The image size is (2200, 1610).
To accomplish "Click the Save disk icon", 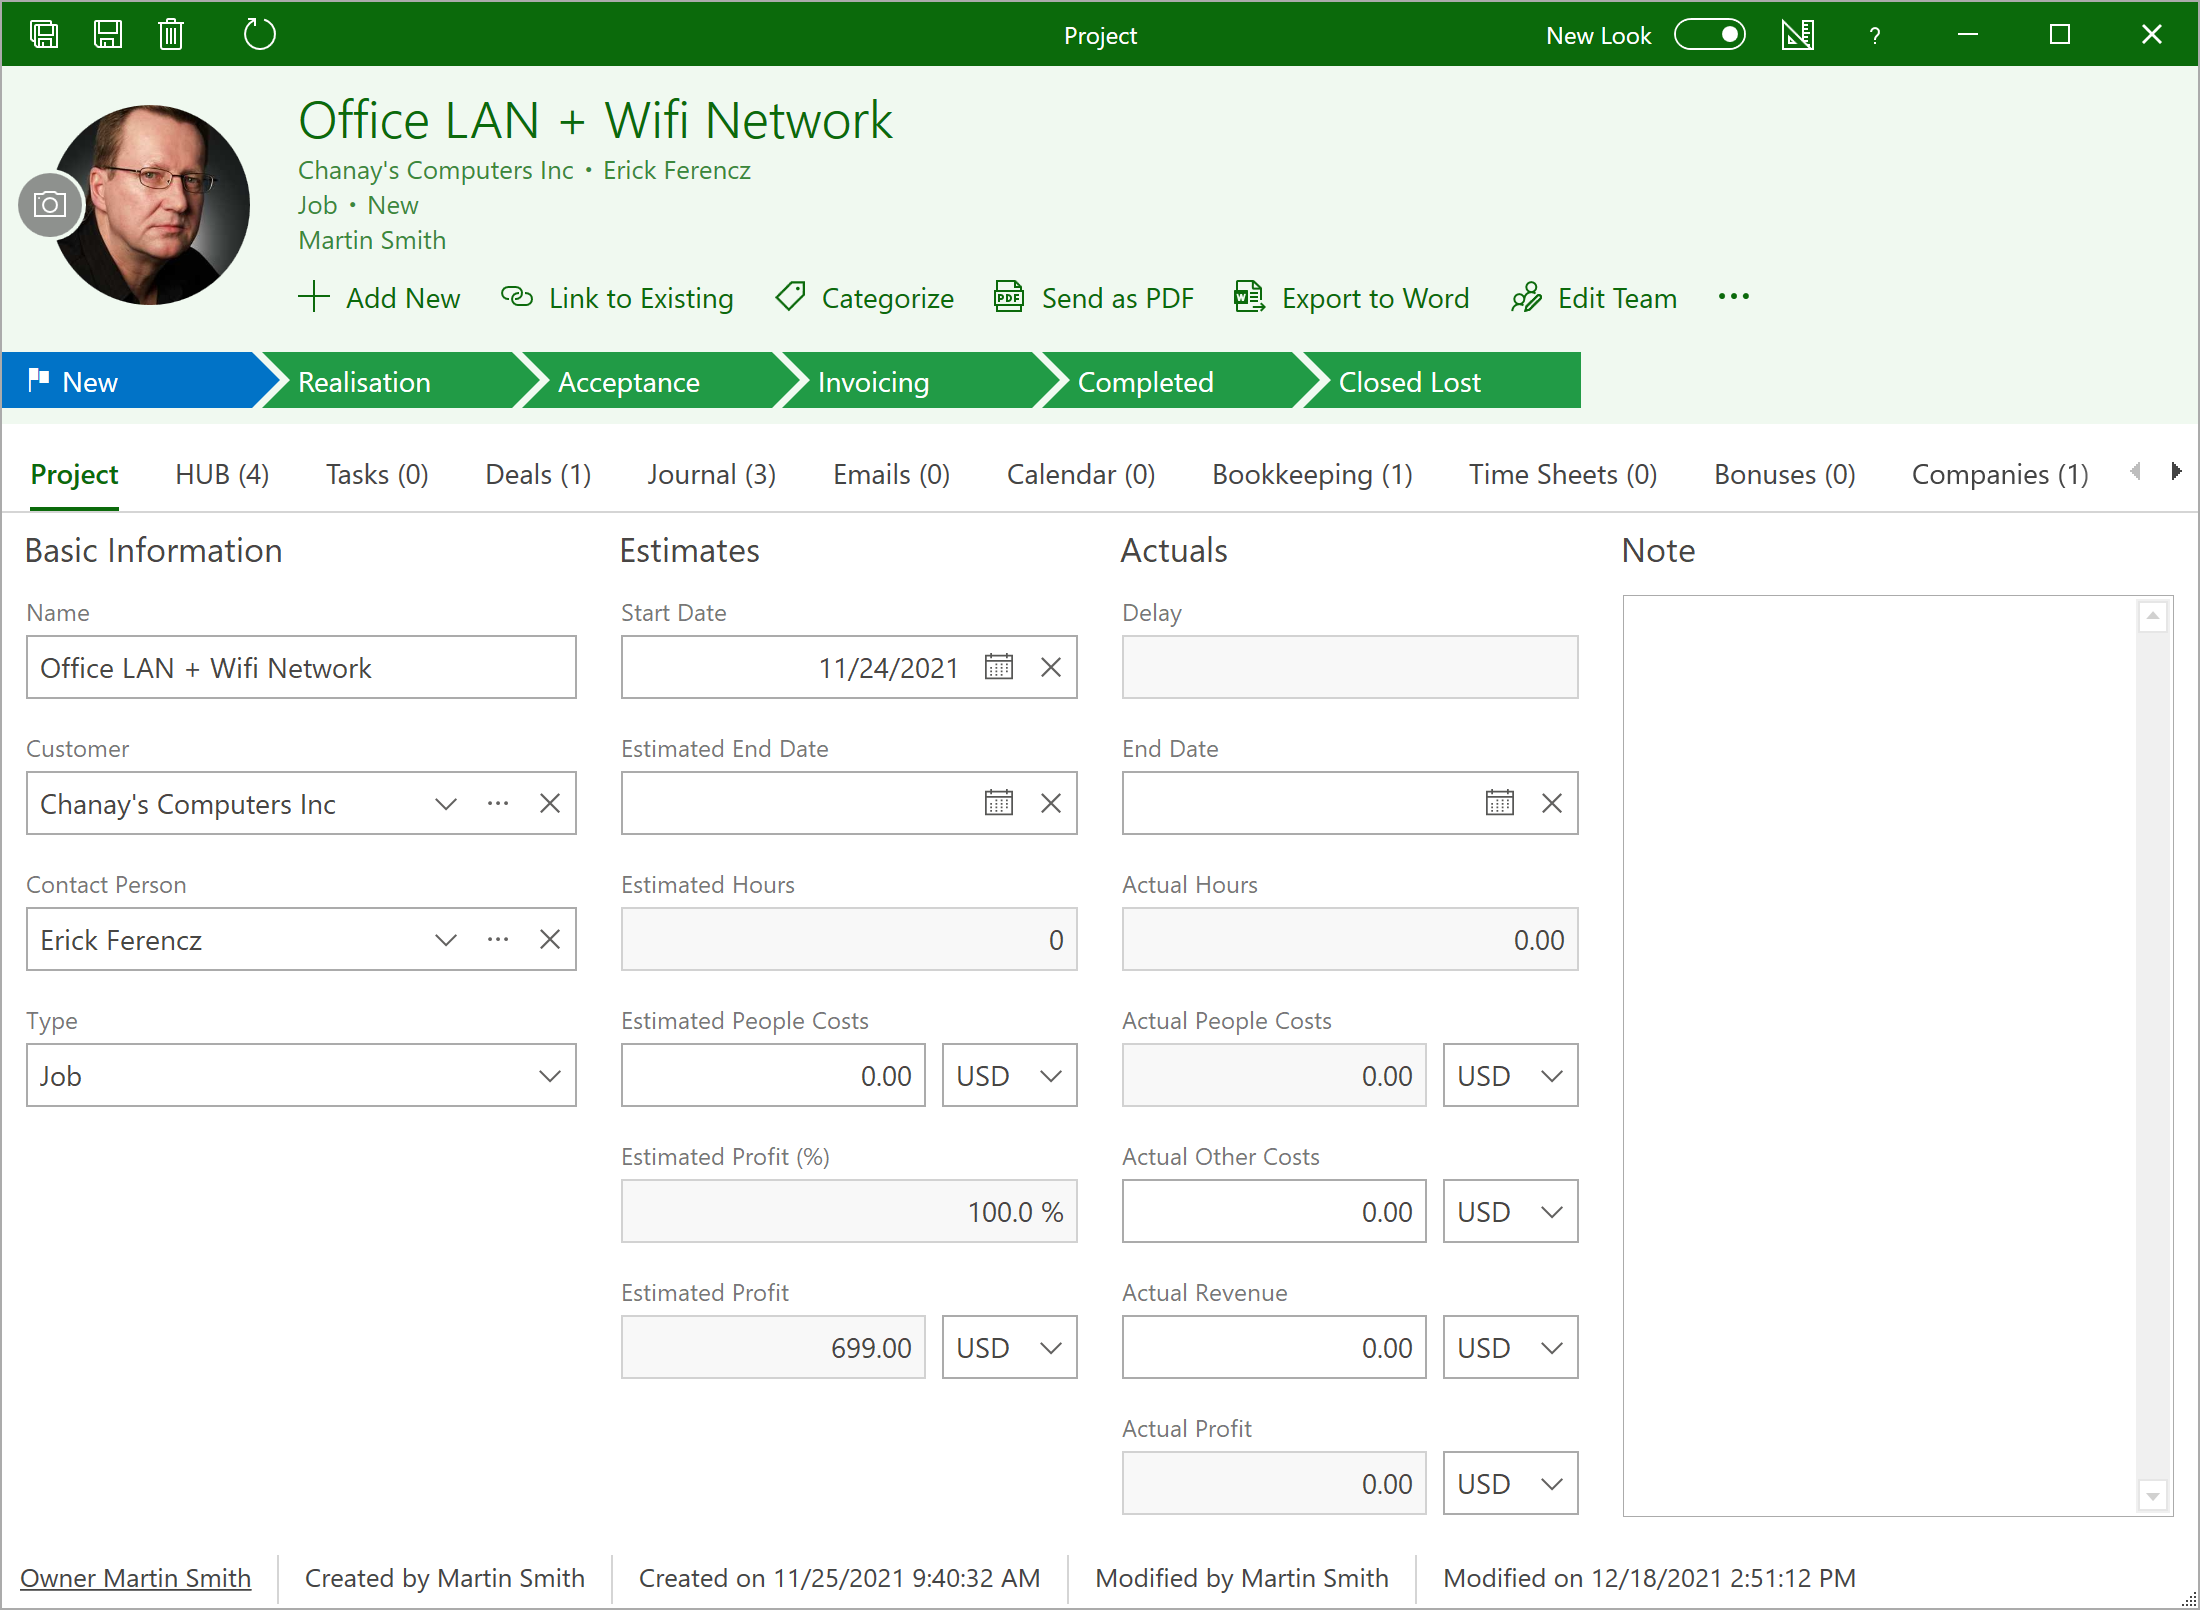I will tap(108, 35).
